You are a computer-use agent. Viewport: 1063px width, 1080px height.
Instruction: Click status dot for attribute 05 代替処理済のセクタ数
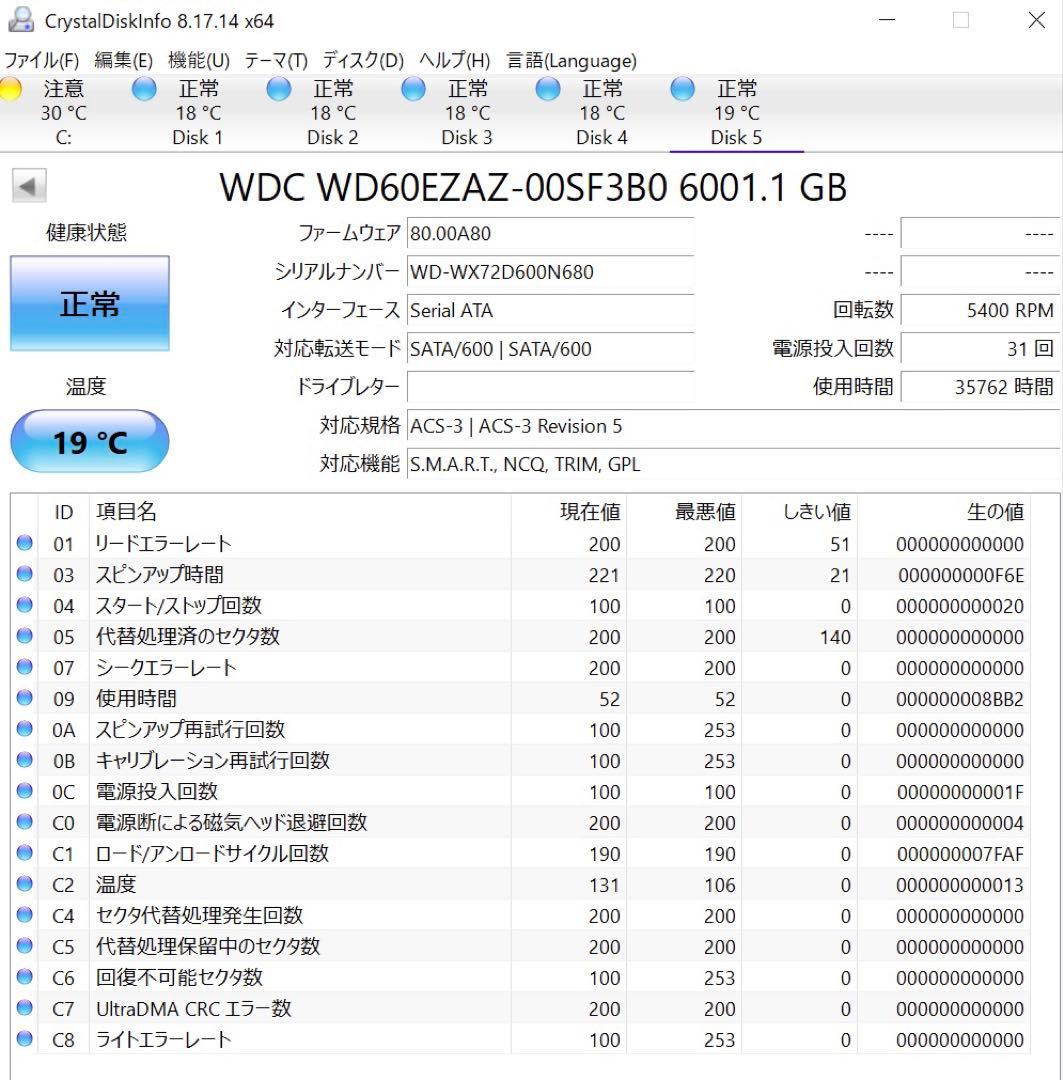25,636
